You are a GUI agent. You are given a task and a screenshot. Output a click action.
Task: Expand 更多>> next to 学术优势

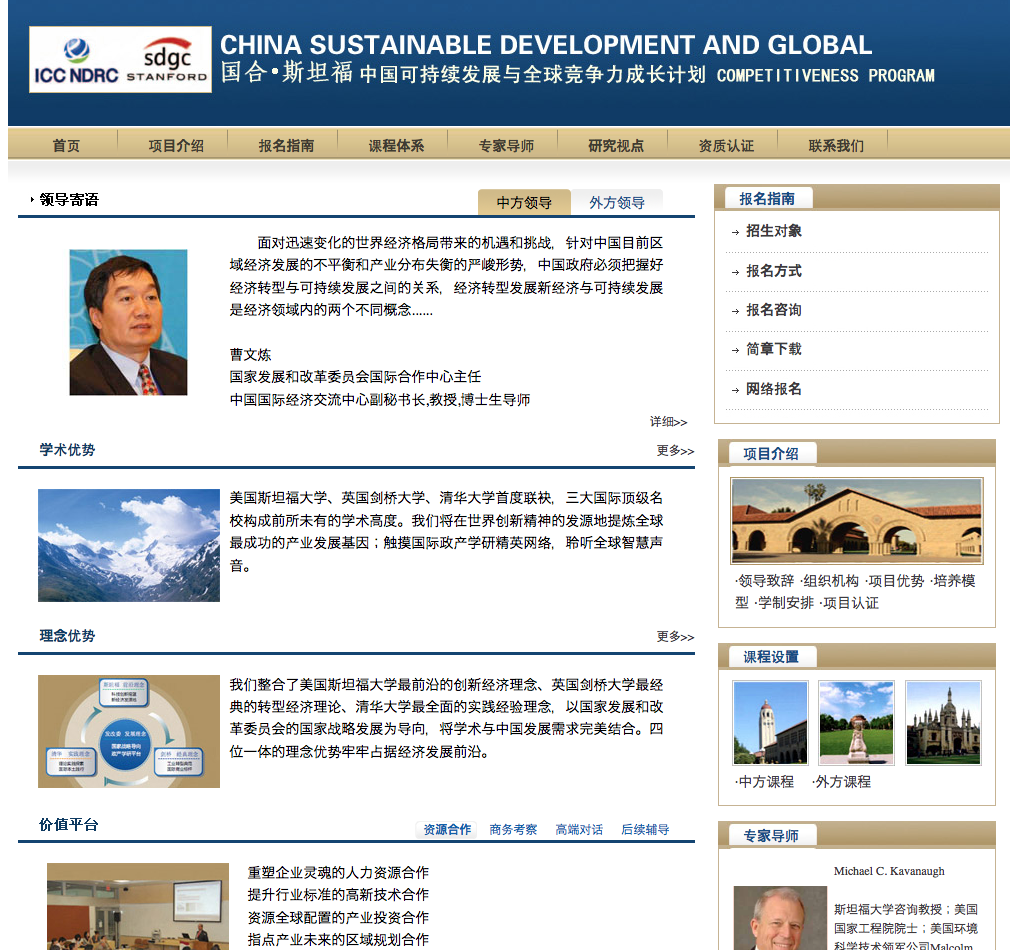675,451
